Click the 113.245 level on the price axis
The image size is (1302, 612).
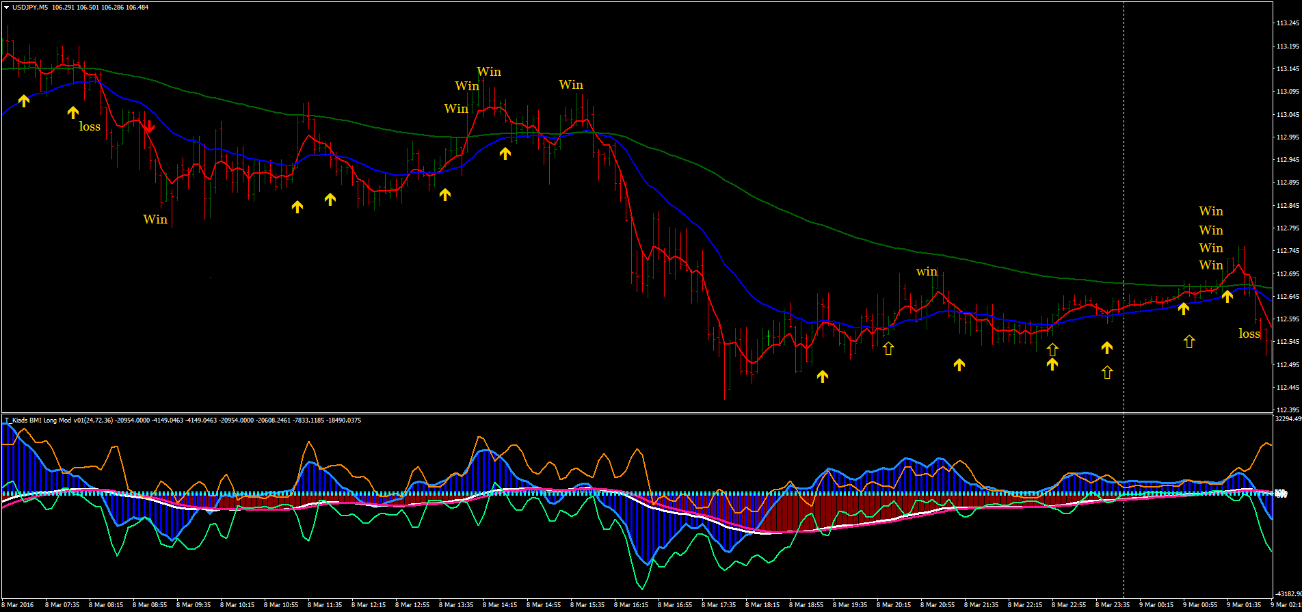tap(1287, 23)
